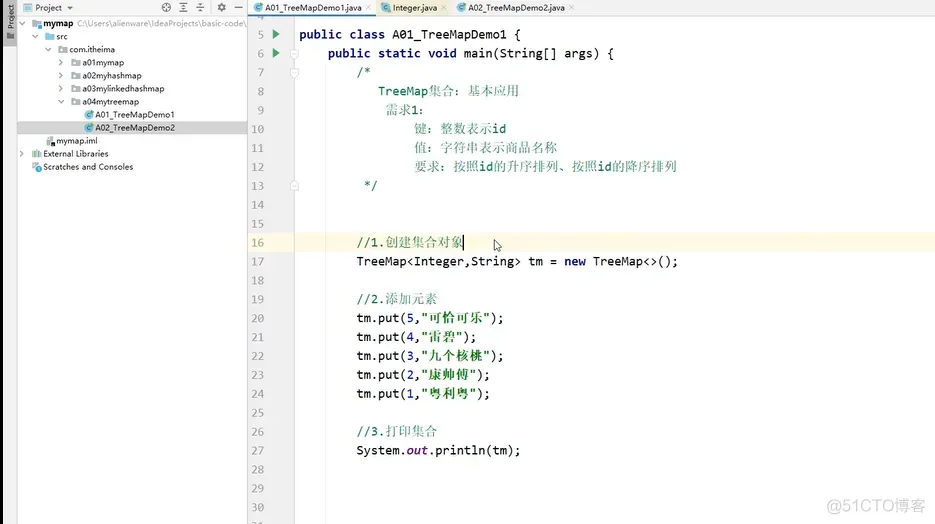Select the com.itheima package in tree
Viewport: 935px width, 524px height.
86,49
